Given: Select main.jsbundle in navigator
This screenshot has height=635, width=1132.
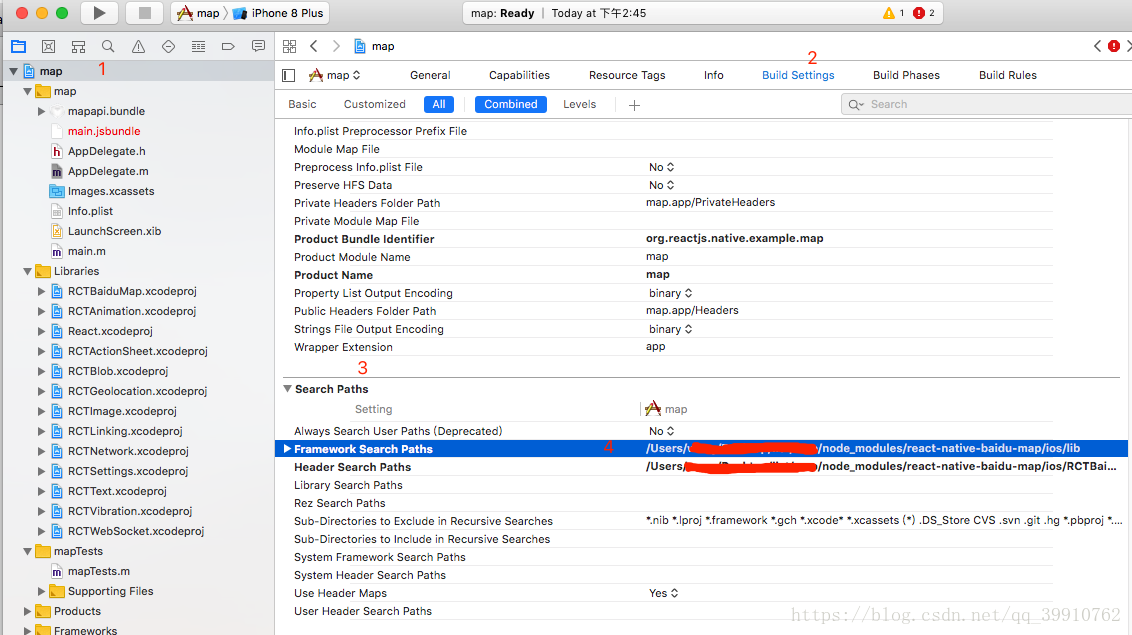Looking at the screenshot, I should pos(104,131).
